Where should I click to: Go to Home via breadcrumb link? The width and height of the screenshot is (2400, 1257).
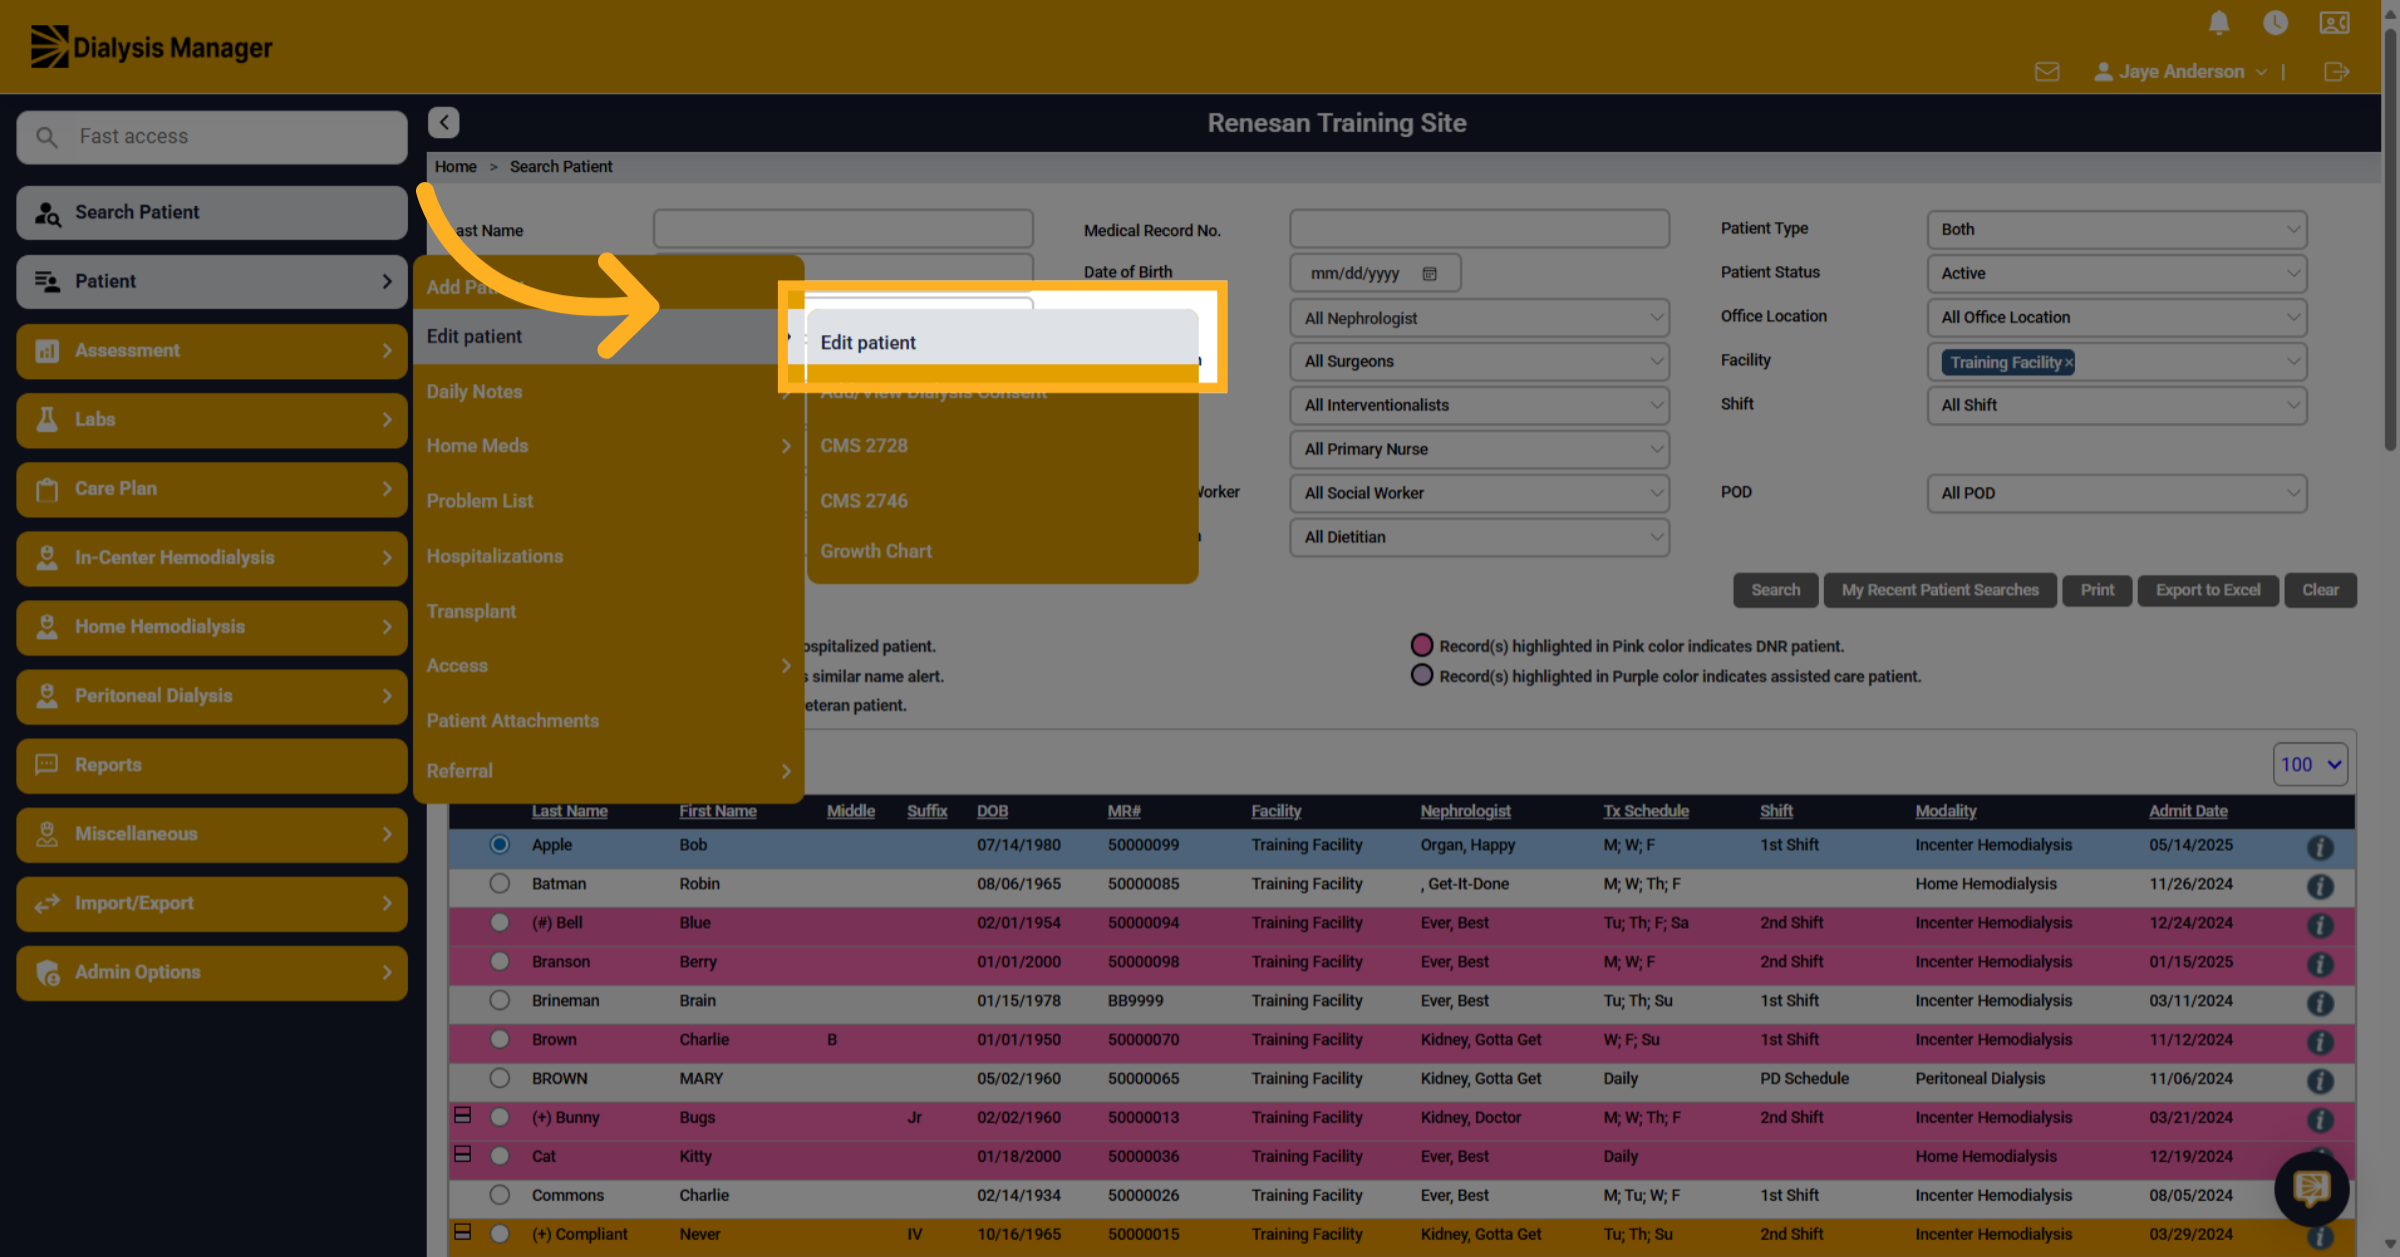pos(455,167)
